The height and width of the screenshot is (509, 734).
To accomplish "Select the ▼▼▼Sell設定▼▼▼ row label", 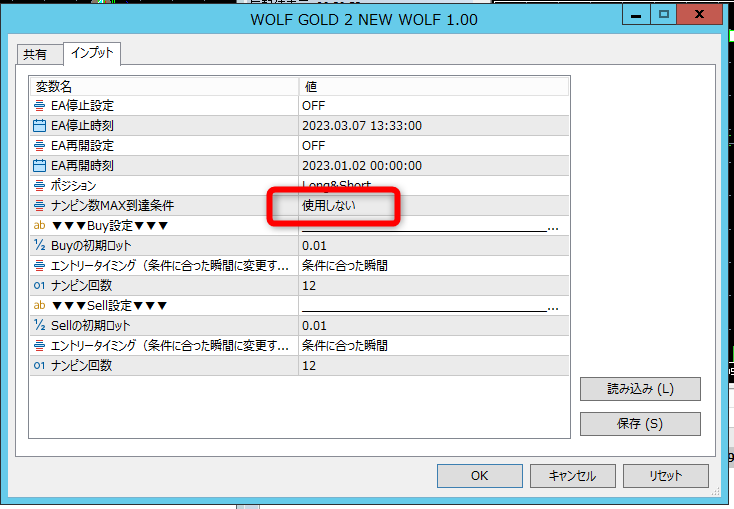I will 109,305.
